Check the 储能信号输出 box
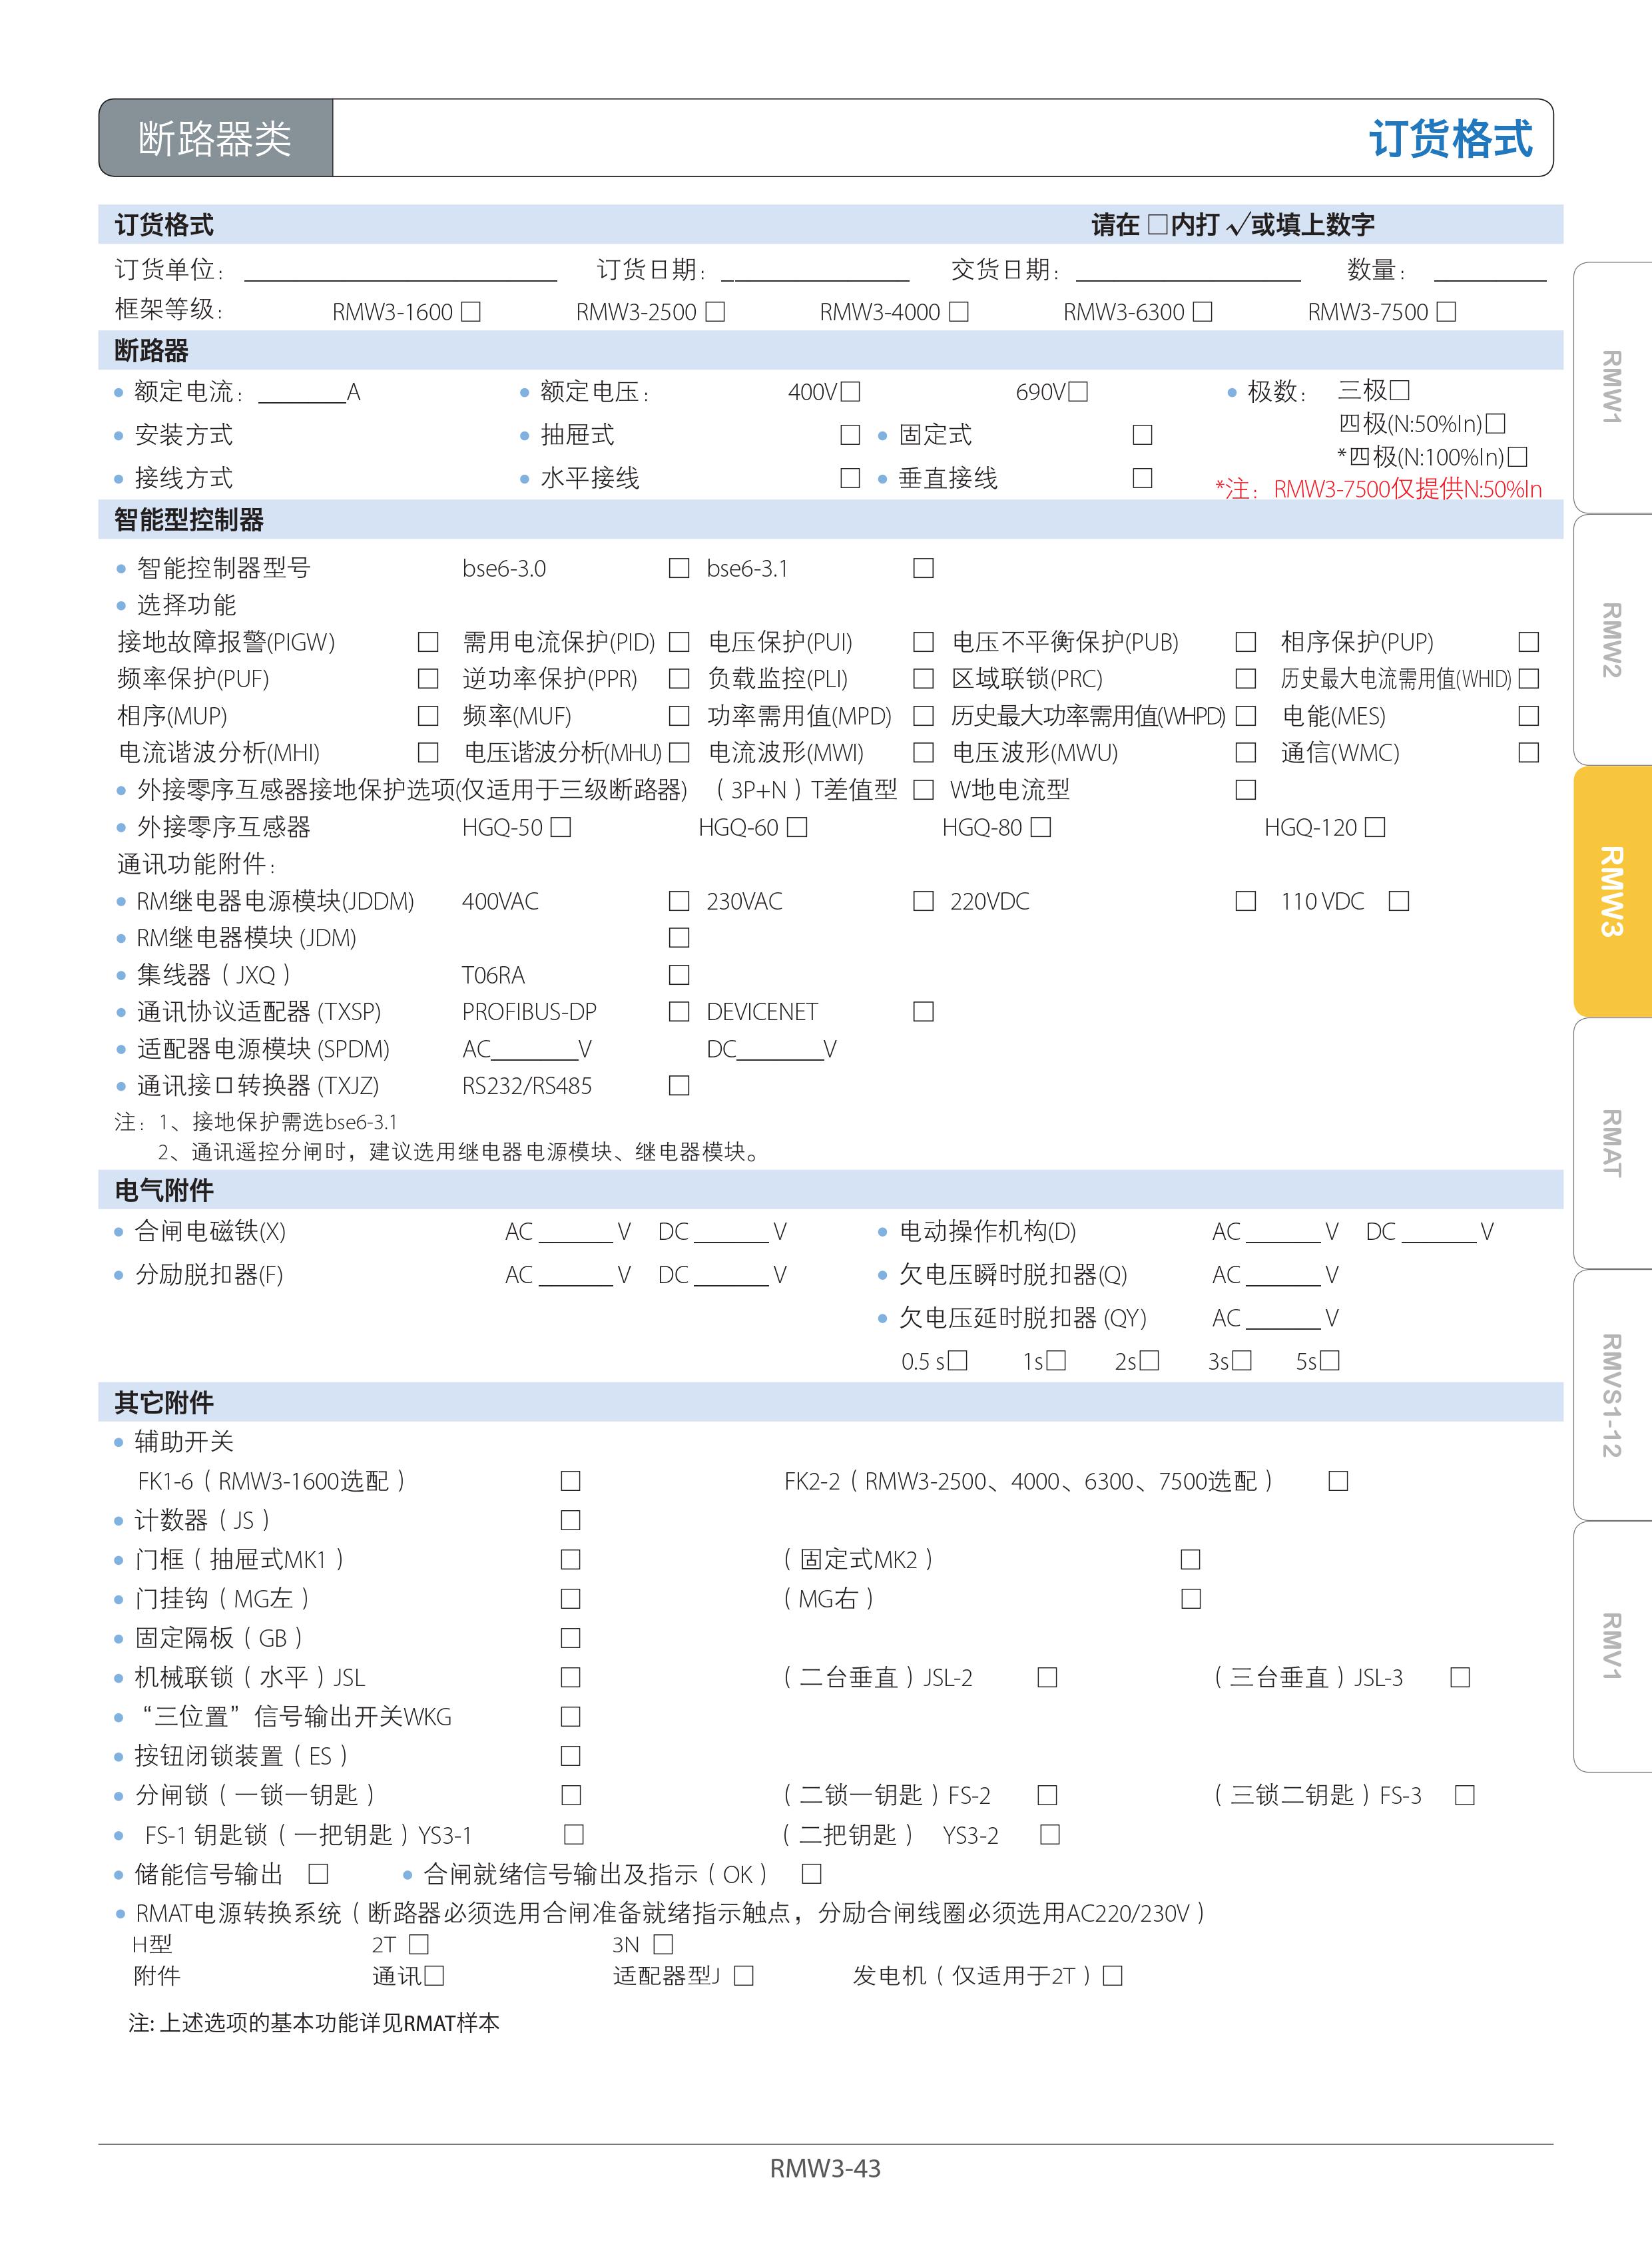Screen dimensions: 1652x2242 pyautogui.click(x=318, y=1873)
